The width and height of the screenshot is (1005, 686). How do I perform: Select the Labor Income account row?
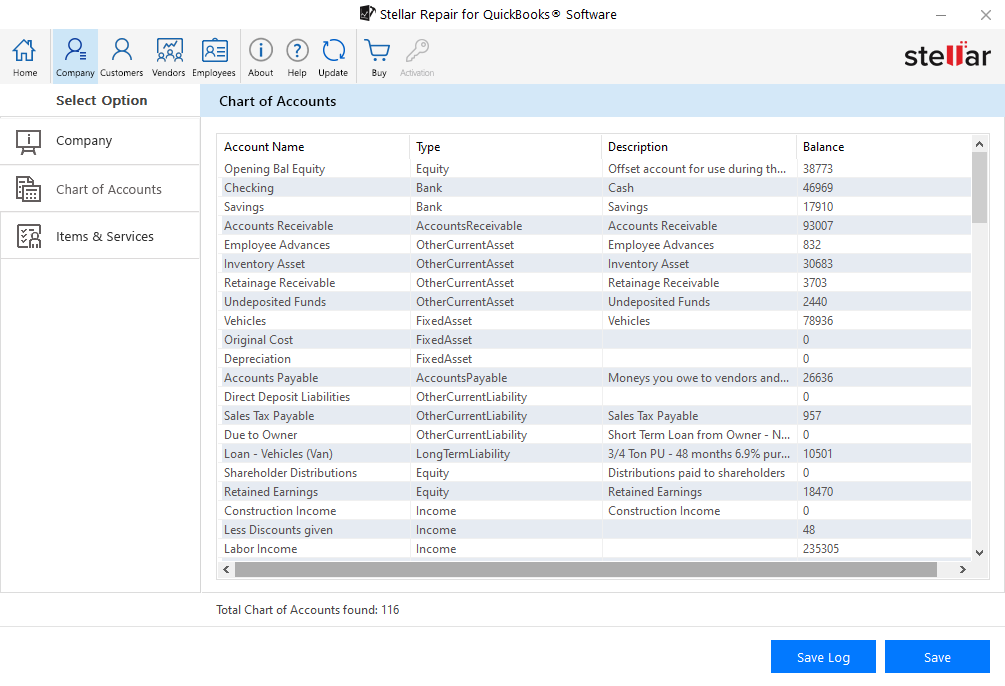tap(594, 549)
